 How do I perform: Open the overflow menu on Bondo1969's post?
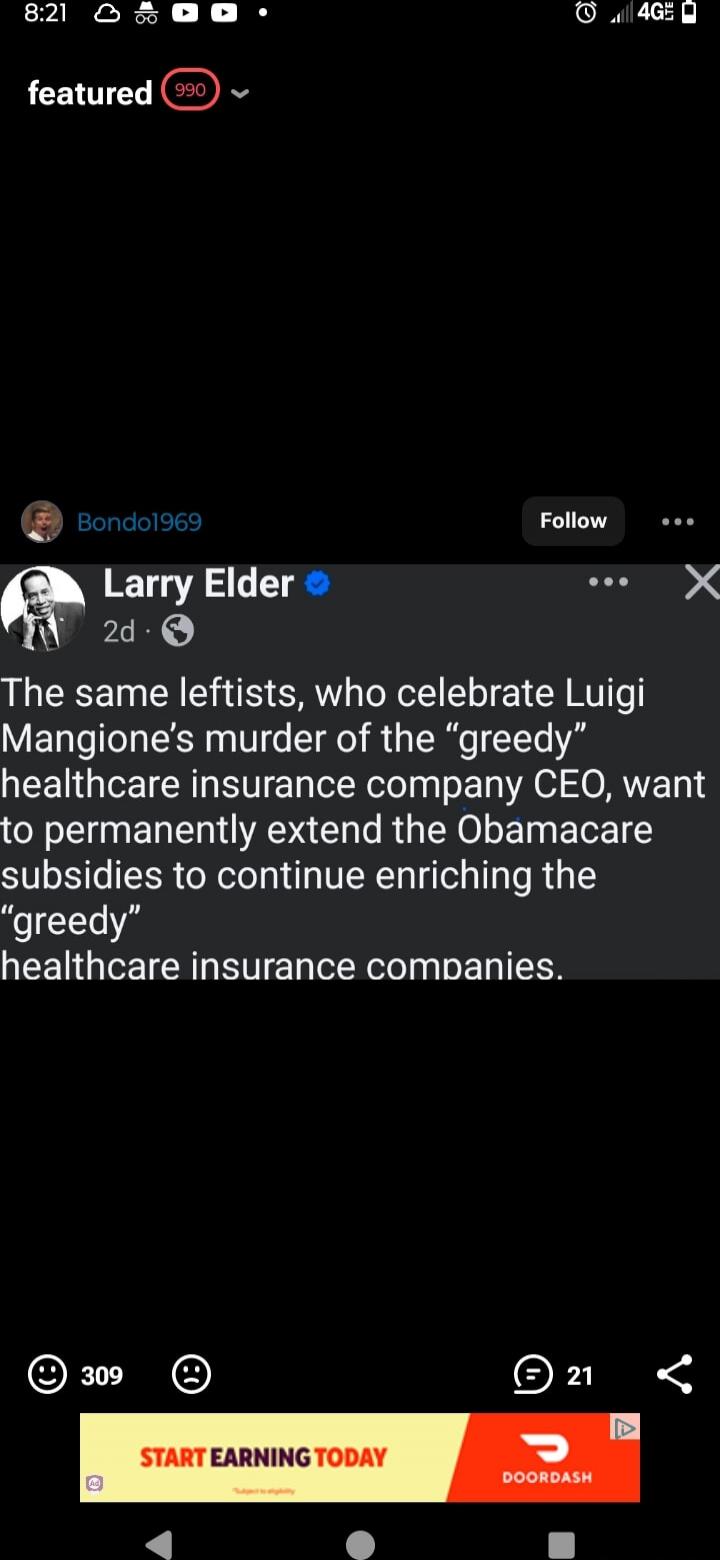point(677,520)
